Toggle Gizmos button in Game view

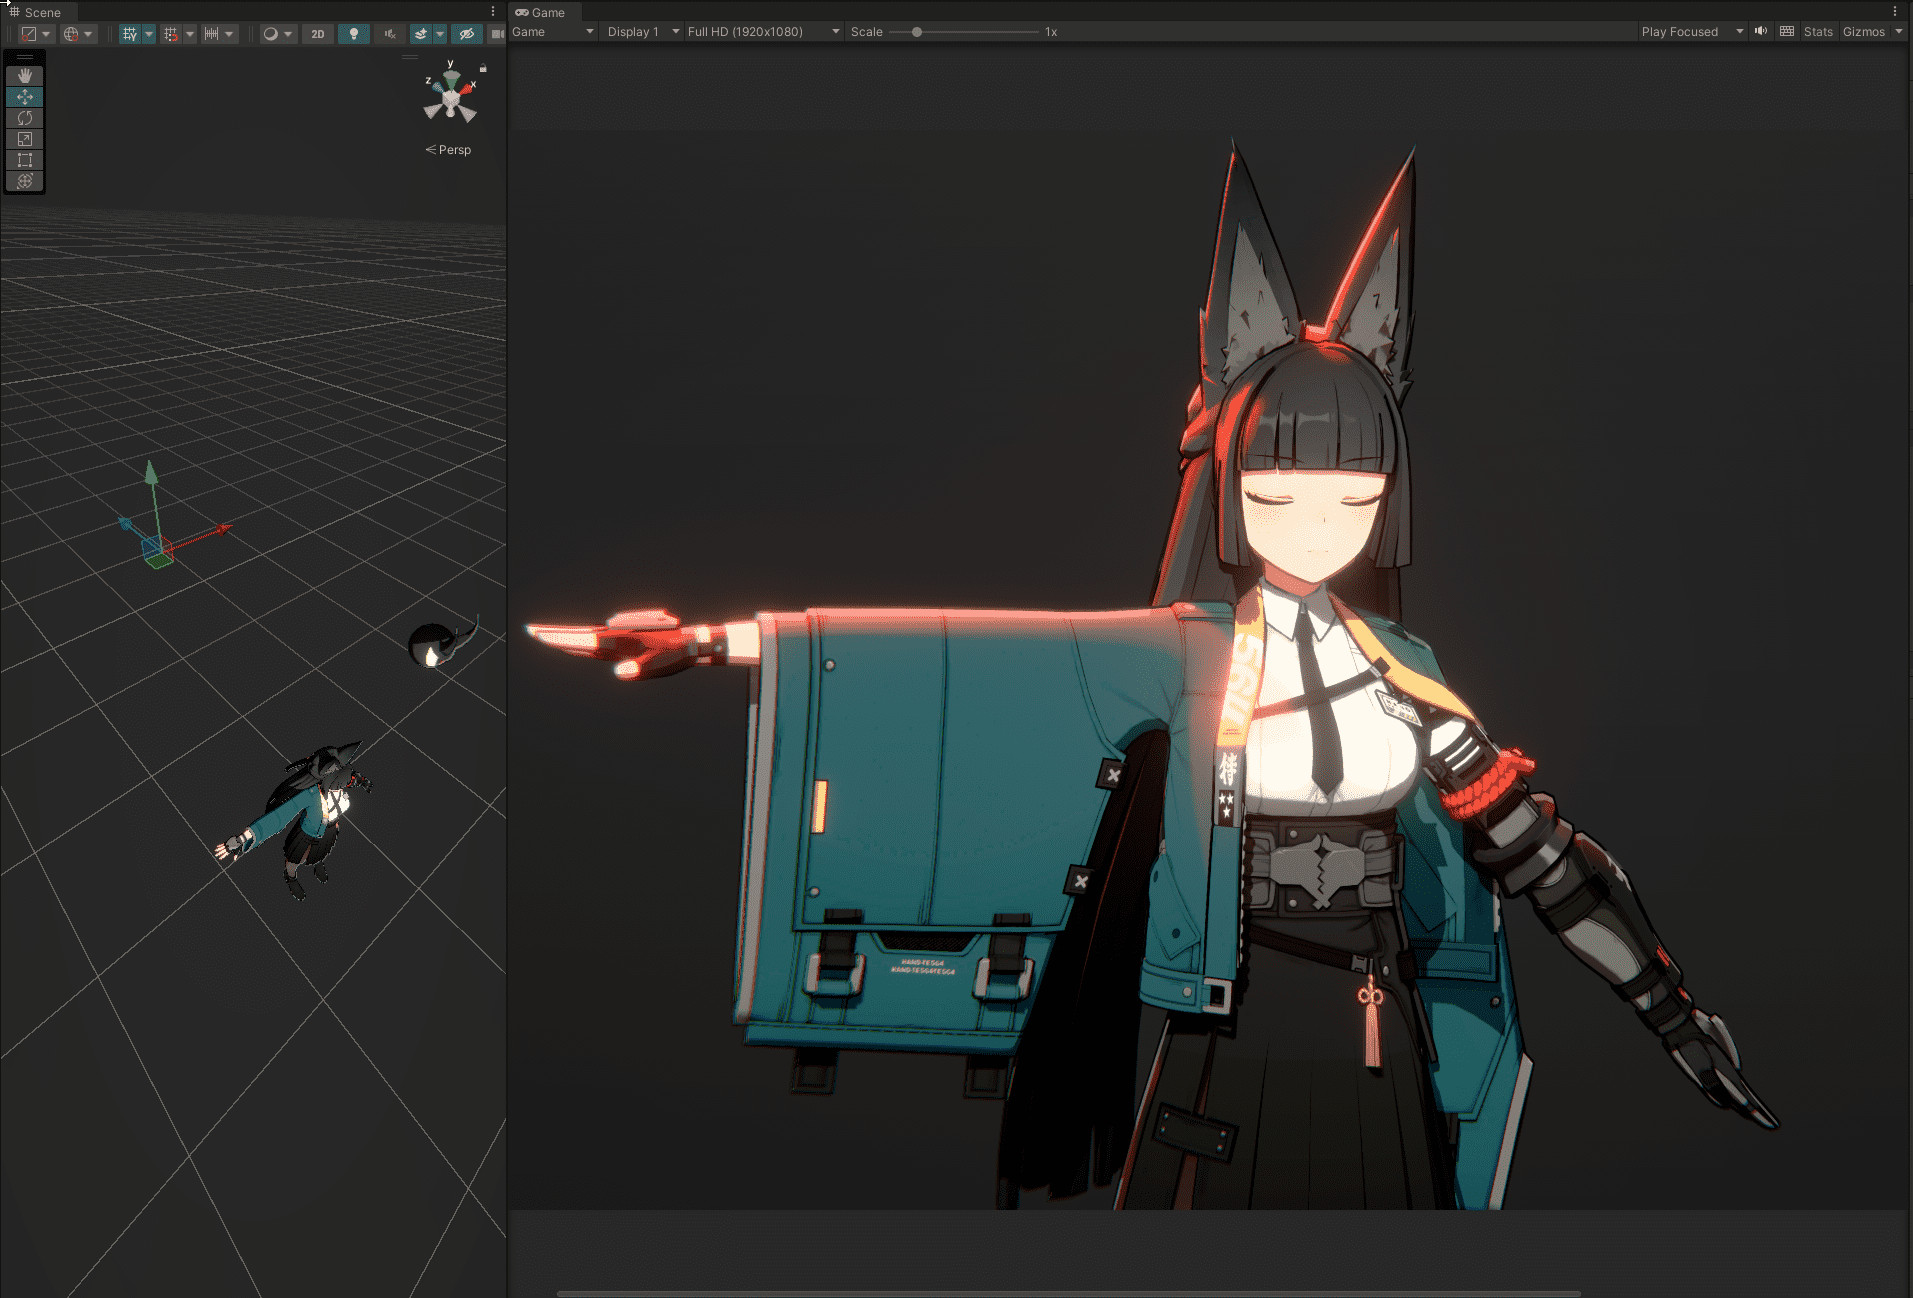[x=1864, y=32]
